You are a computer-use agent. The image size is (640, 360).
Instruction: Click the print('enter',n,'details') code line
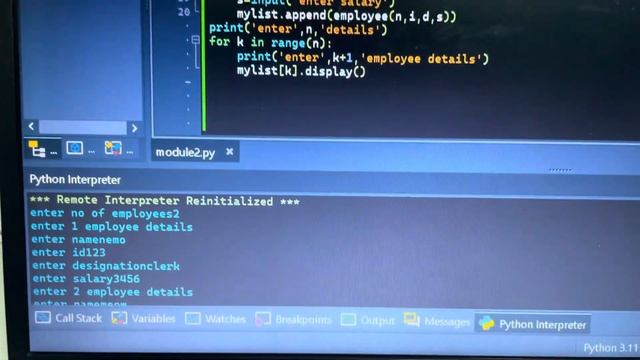click(x=298, y=29)
